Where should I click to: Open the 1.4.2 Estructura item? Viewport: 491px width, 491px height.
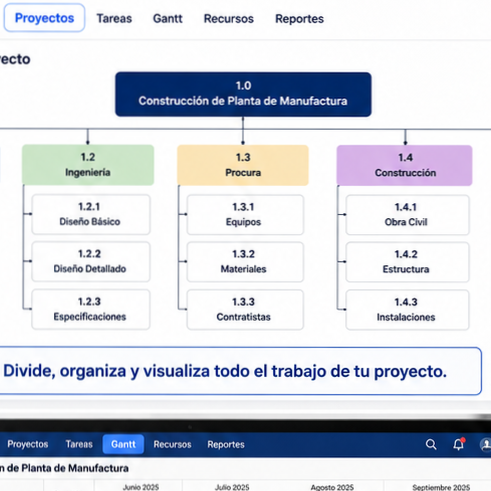tap(407, 262)
